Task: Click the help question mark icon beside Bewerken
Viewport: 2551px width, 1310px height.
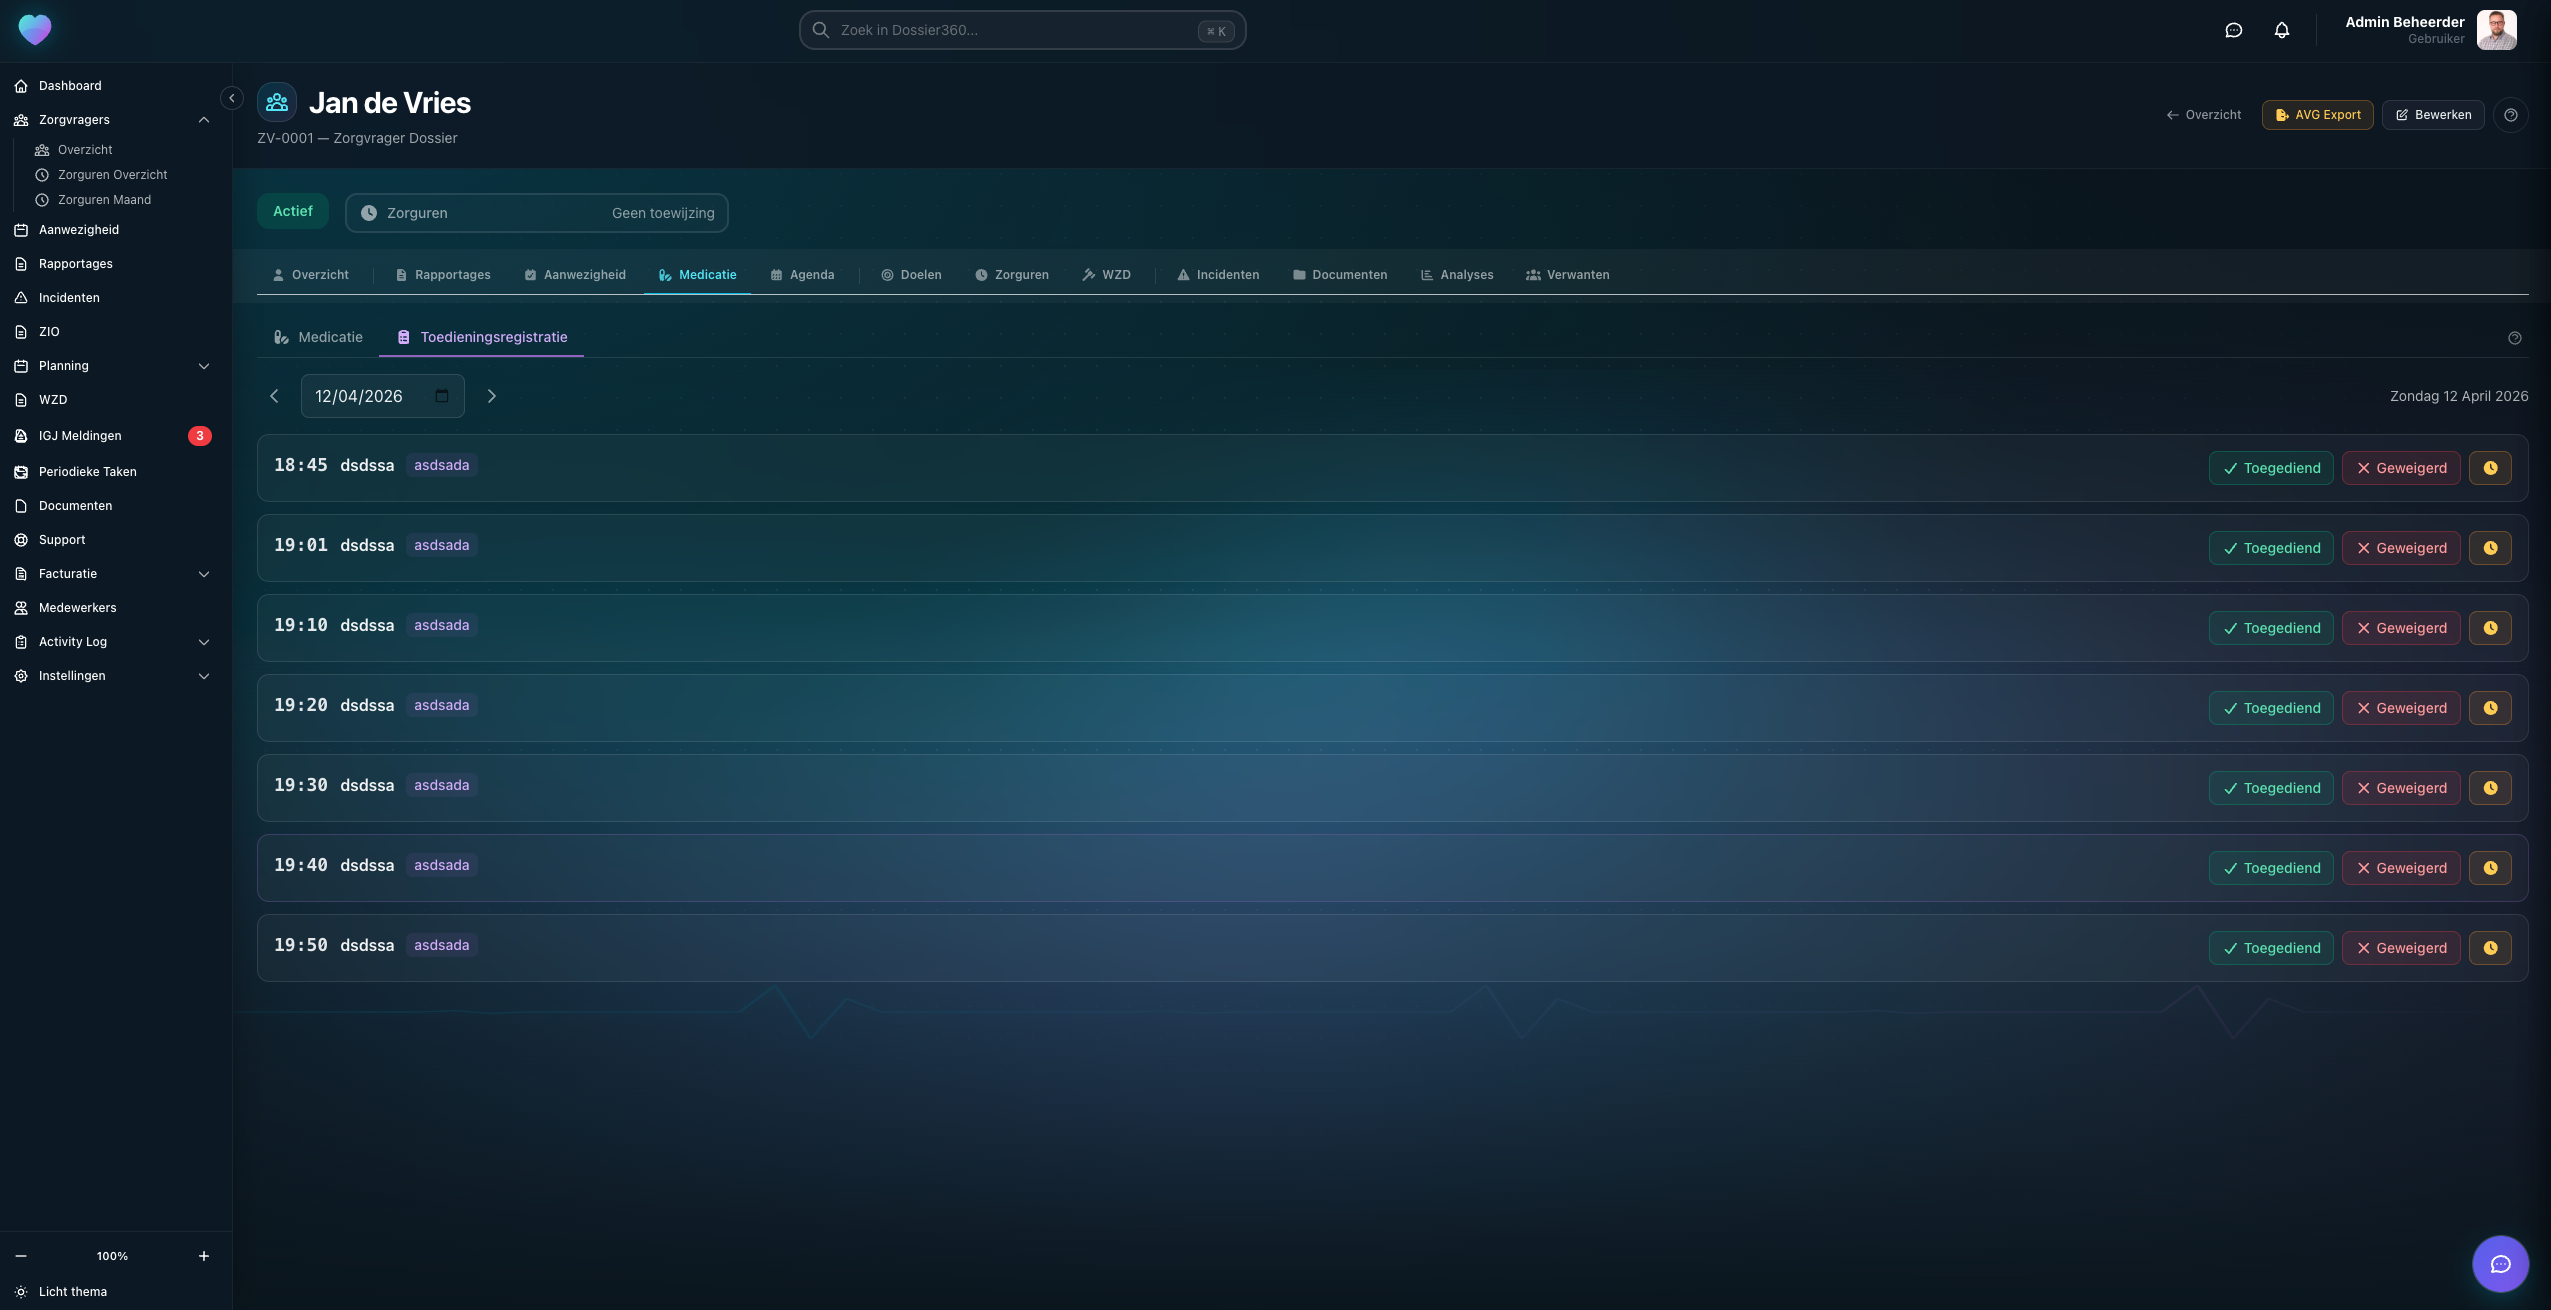Action: point(2510,115)
